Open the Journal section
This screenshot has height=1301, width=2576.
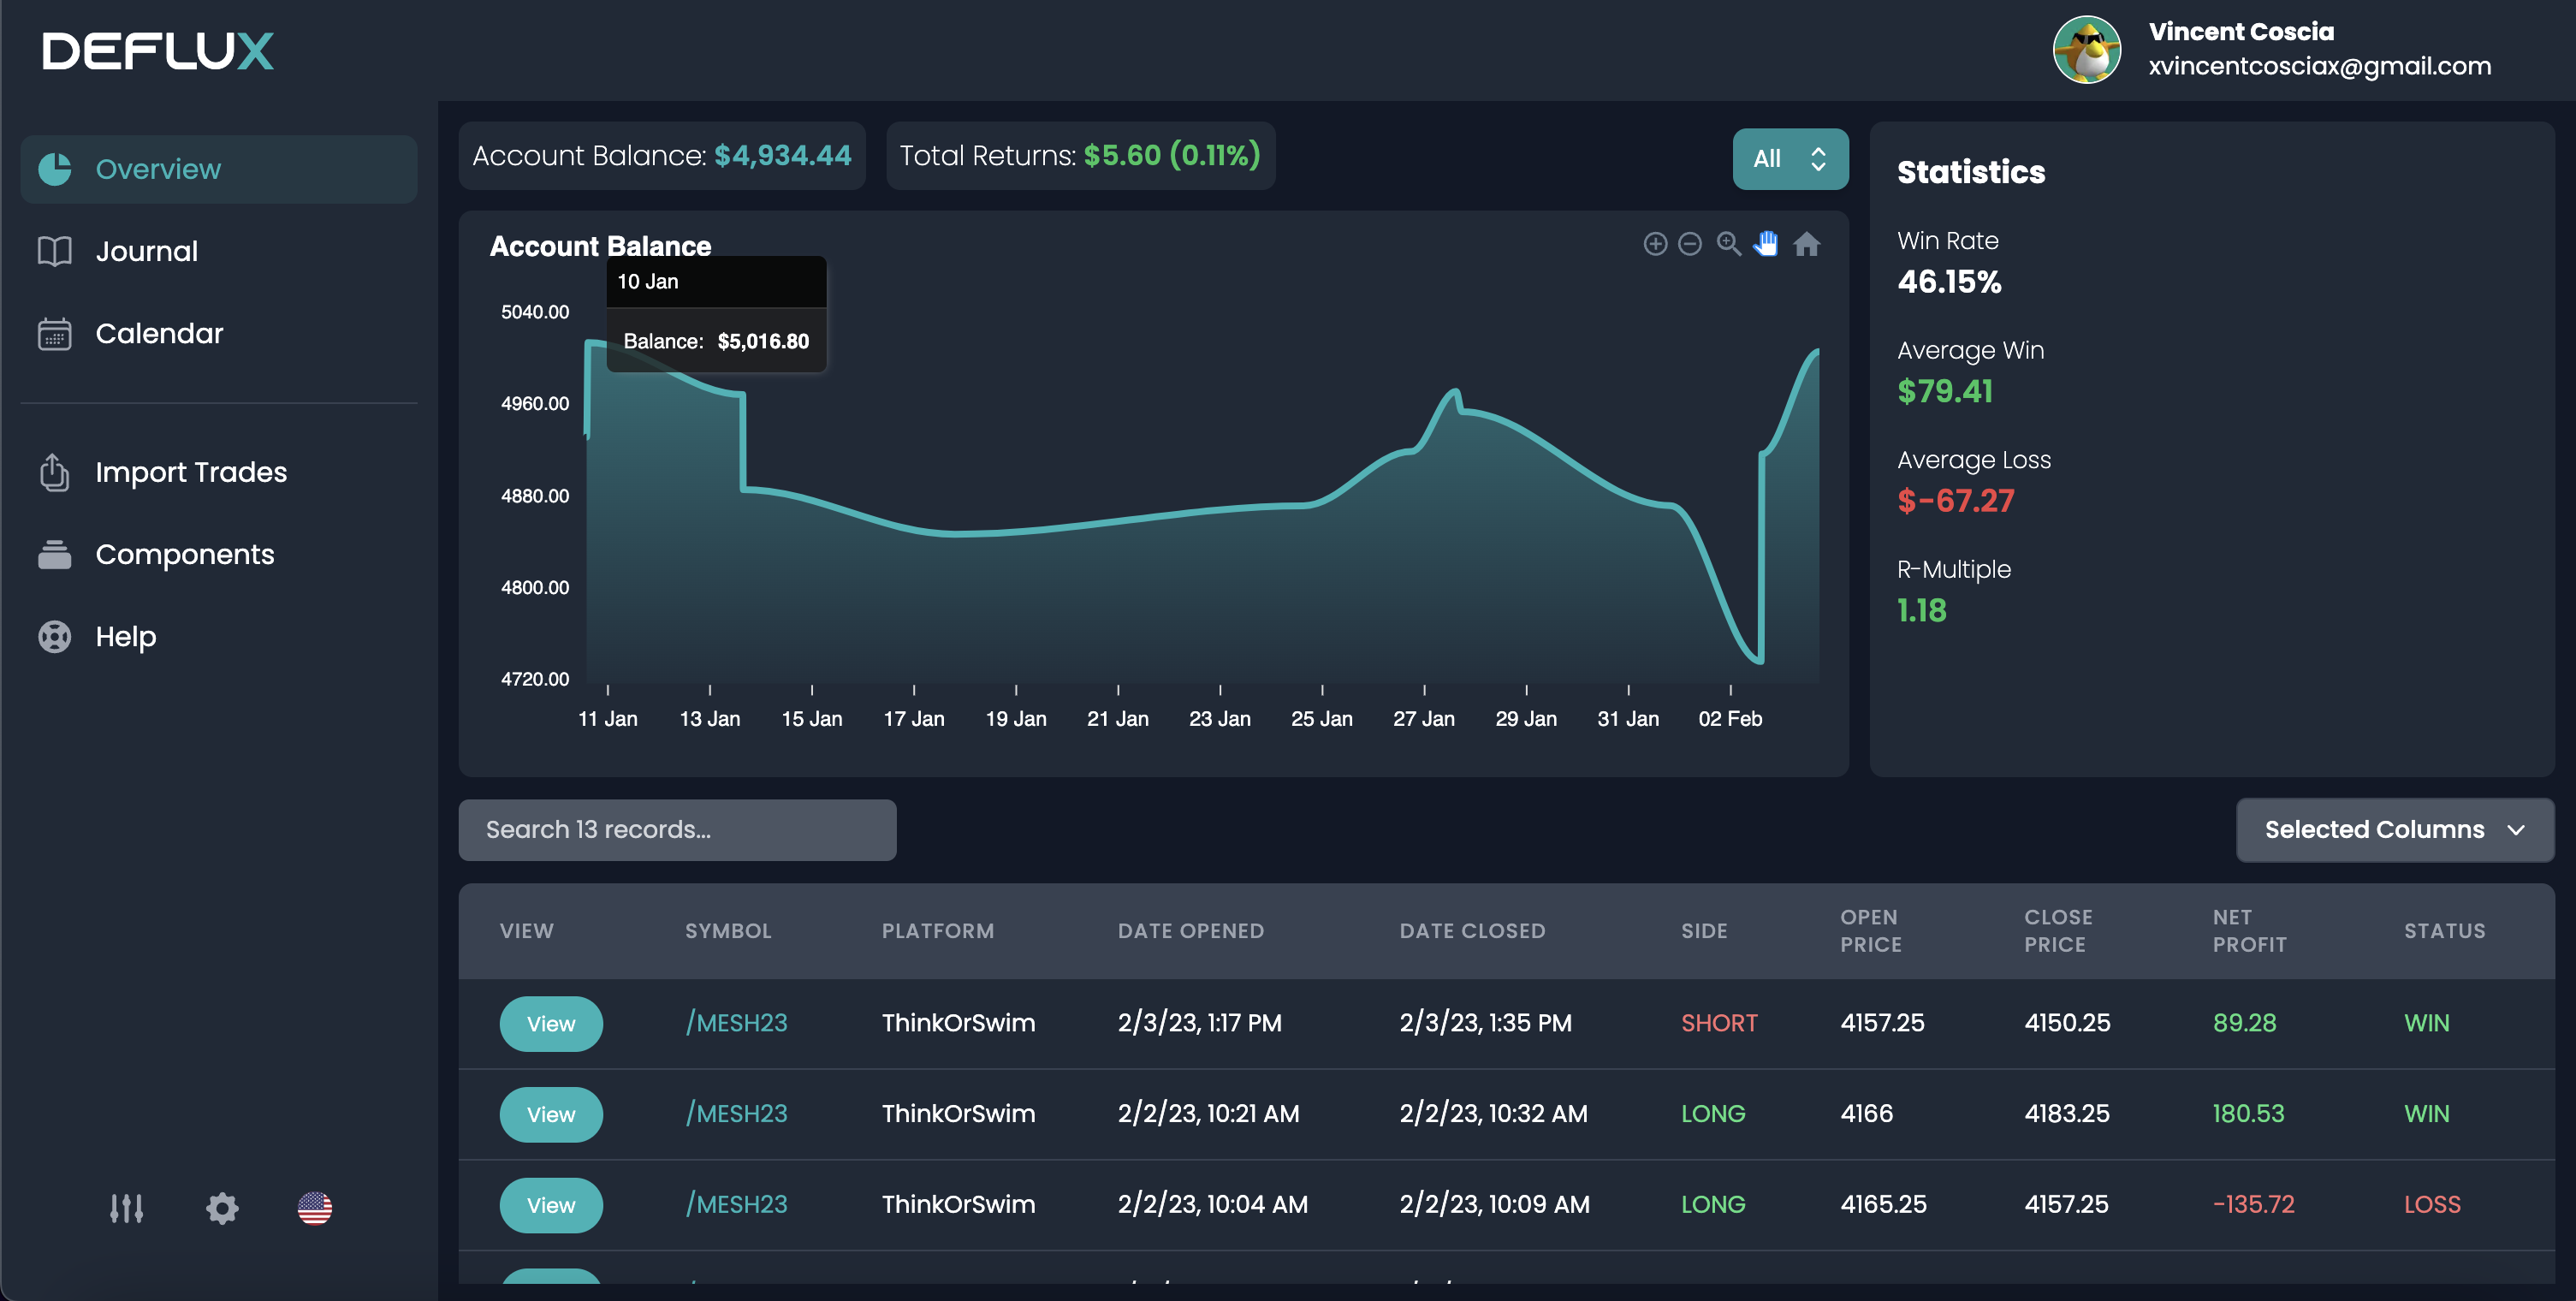147,250
